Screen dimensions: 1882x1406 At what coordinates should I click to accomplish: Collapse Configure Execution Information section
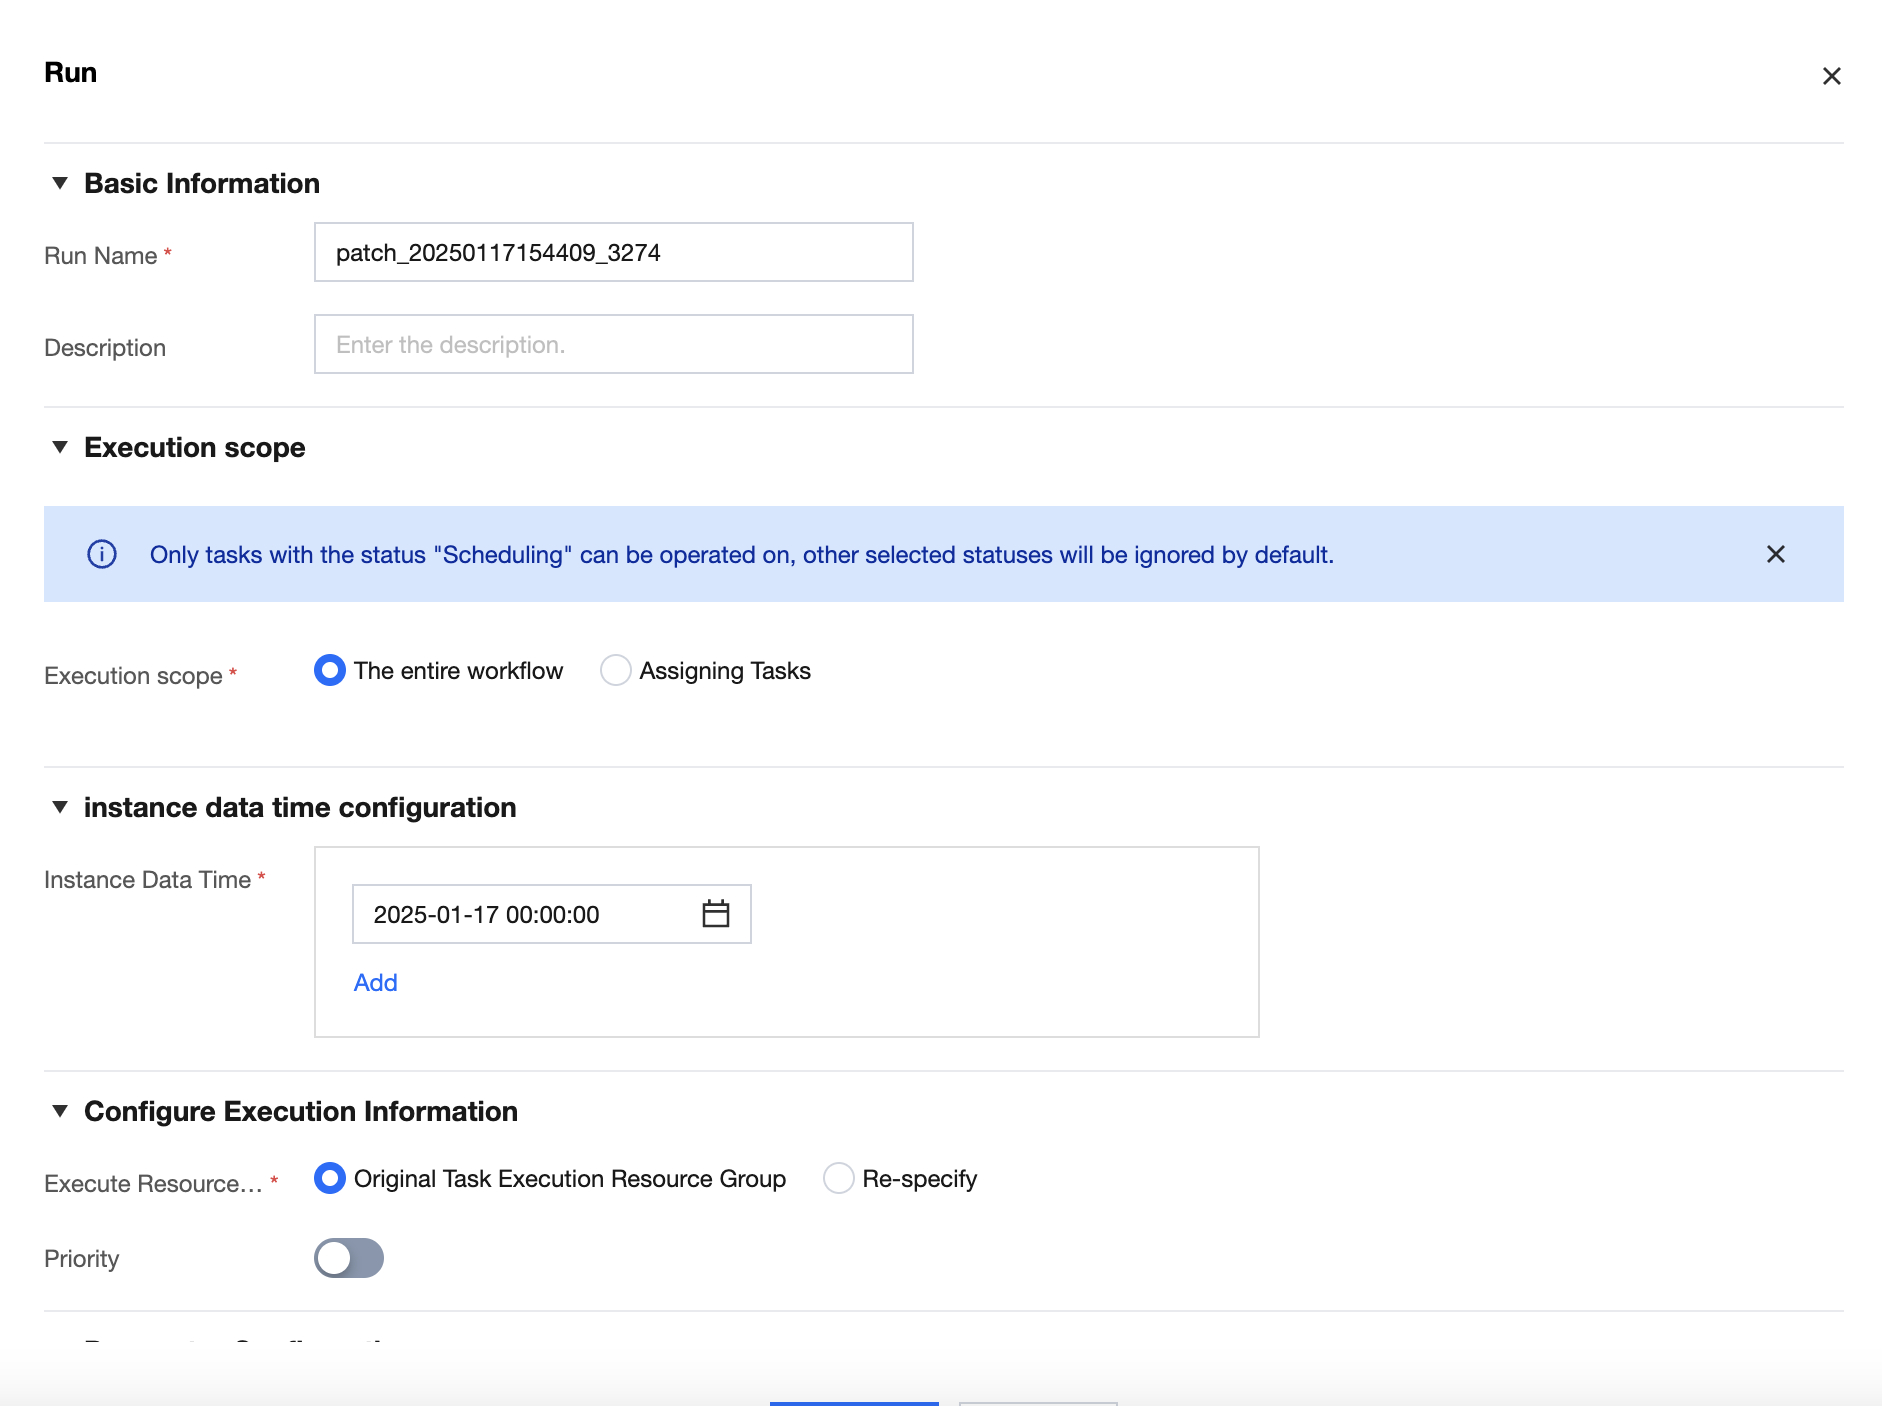click(x=60, y=1111)
